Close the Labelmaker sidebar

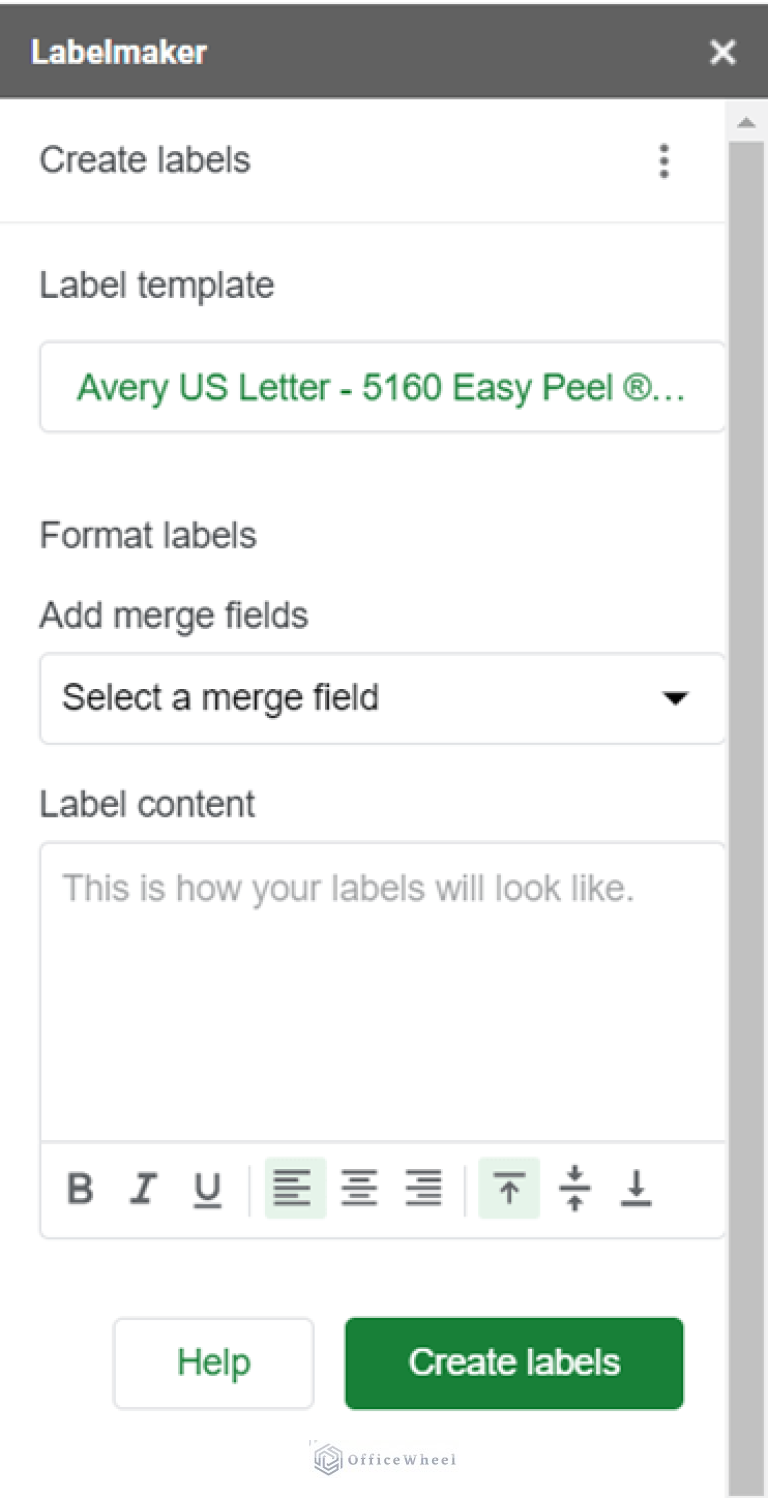tap(723, 52)
